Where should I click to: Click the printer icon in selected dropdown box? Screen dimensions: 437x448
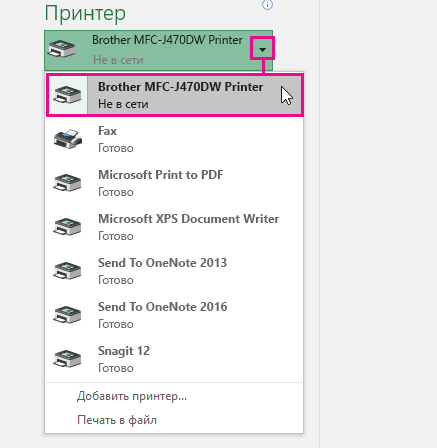(62, 49)
